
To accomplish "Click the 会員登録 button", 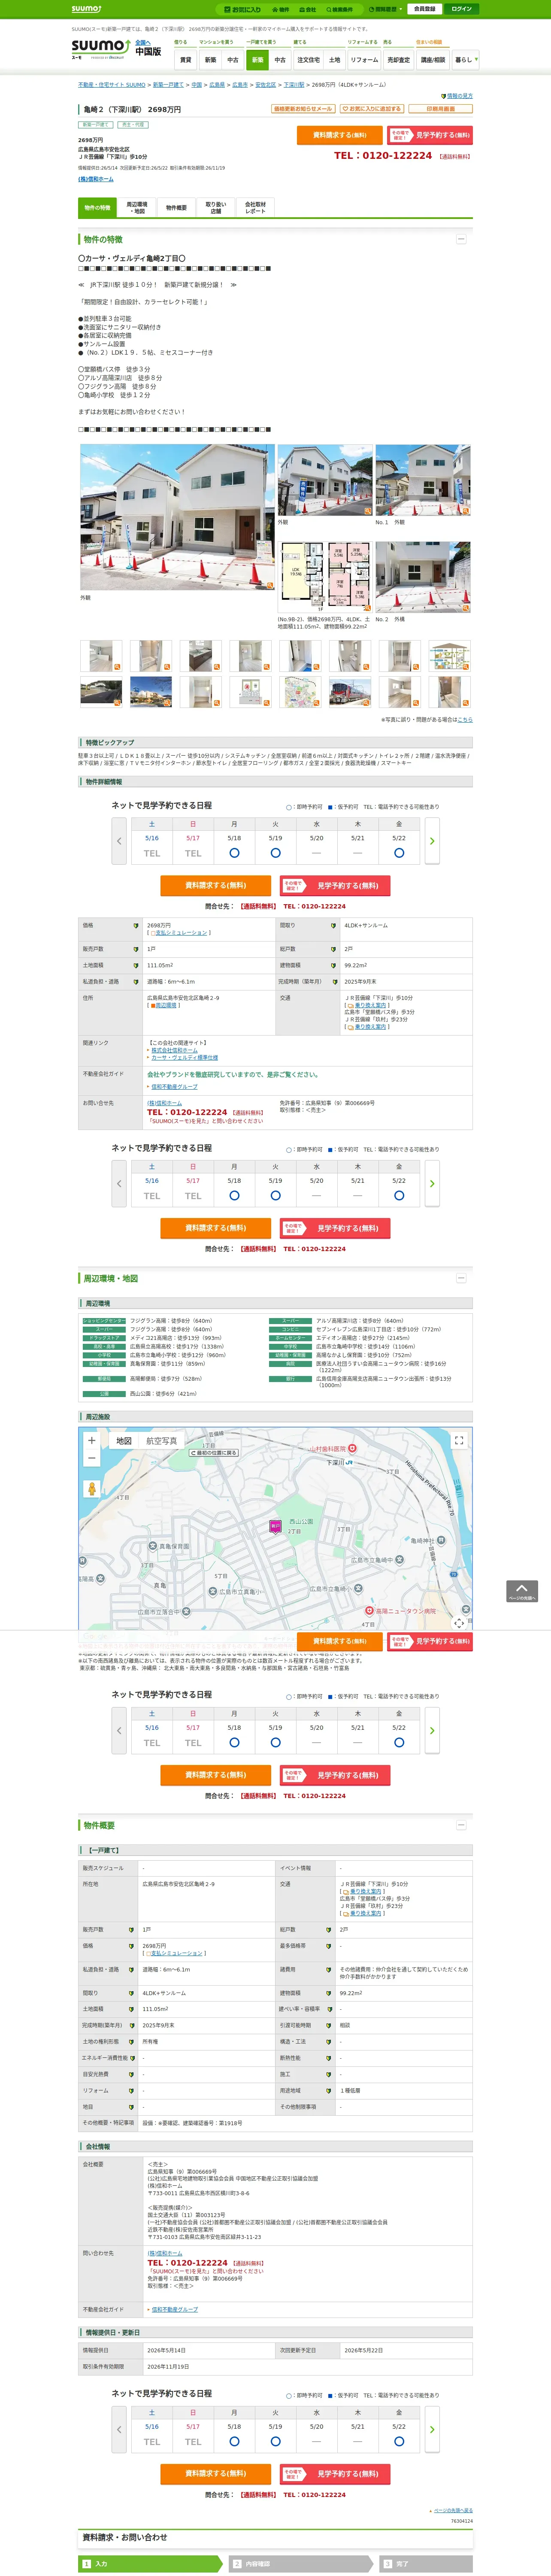I will pyautogui.click(x=424, y=9).
